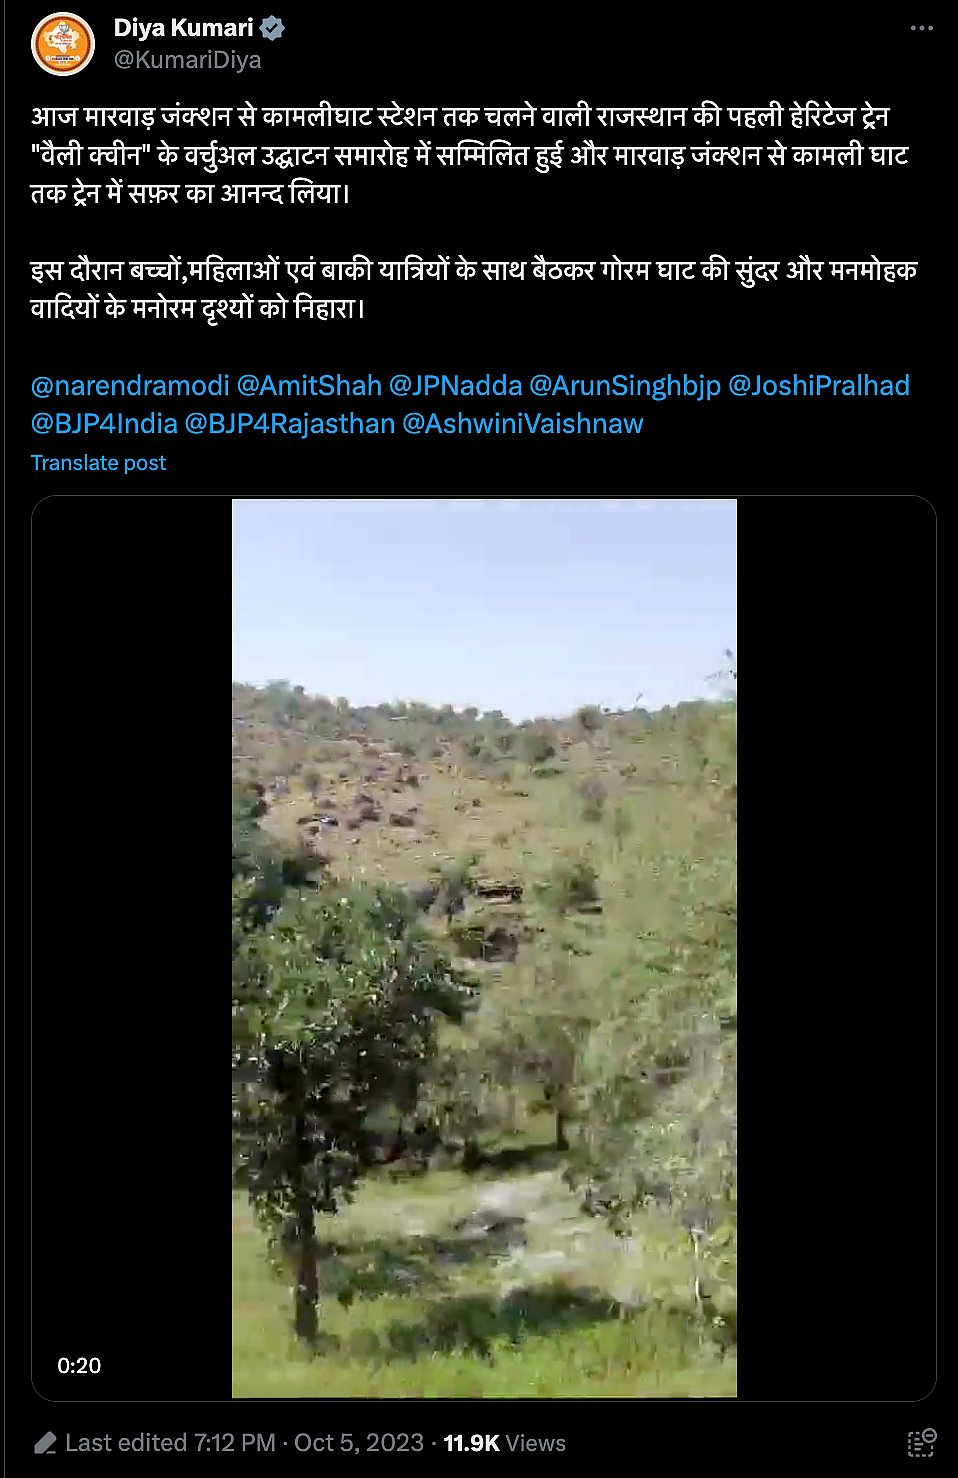958x1478 pixels.
Task: Open the @BJP4Rajasthan mention
Action: click(x=290, y=424)
